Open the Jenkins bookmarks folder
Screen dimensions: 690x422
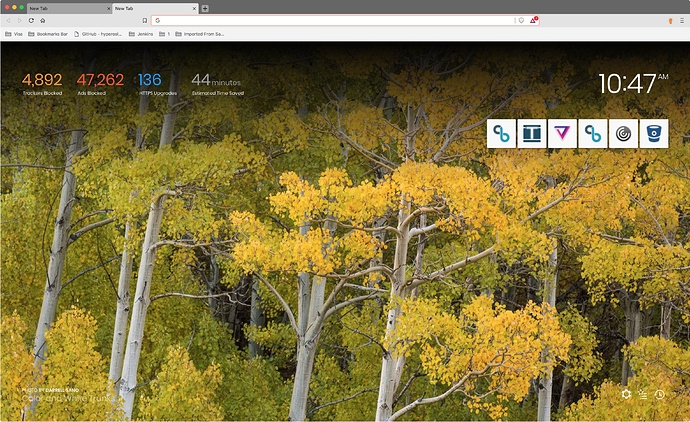pos(141,34)
